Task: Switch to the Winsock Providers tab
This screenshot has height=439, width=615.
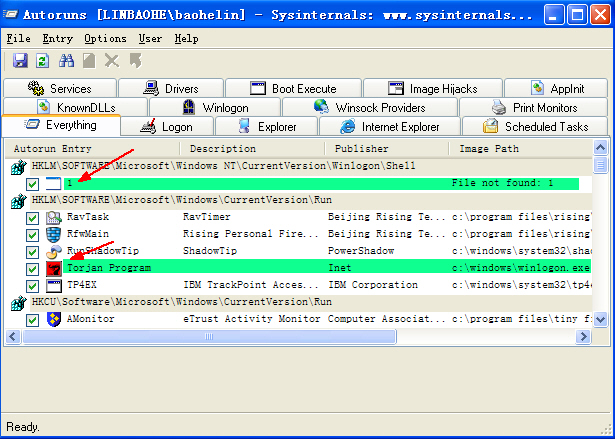Action: coord(370,107)
